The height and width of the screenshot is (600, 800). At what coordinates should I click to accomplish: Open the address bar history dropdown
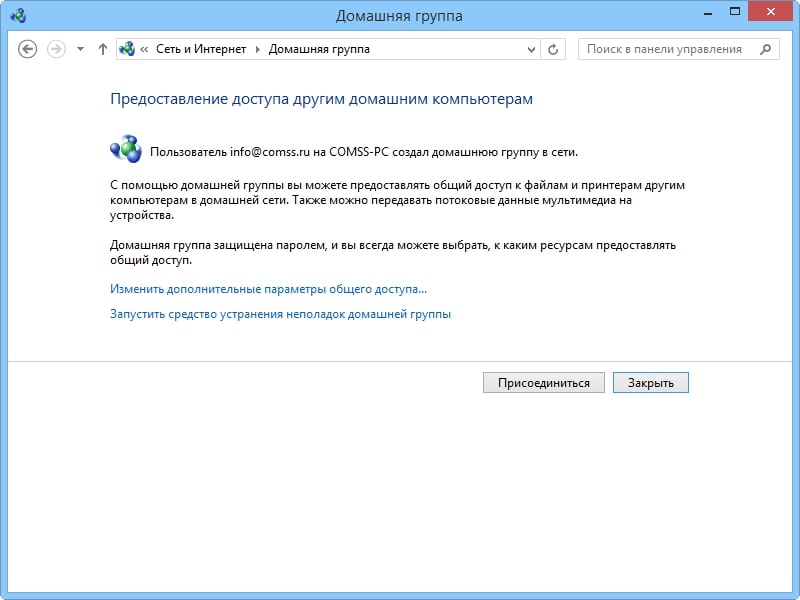click(531, 49)
